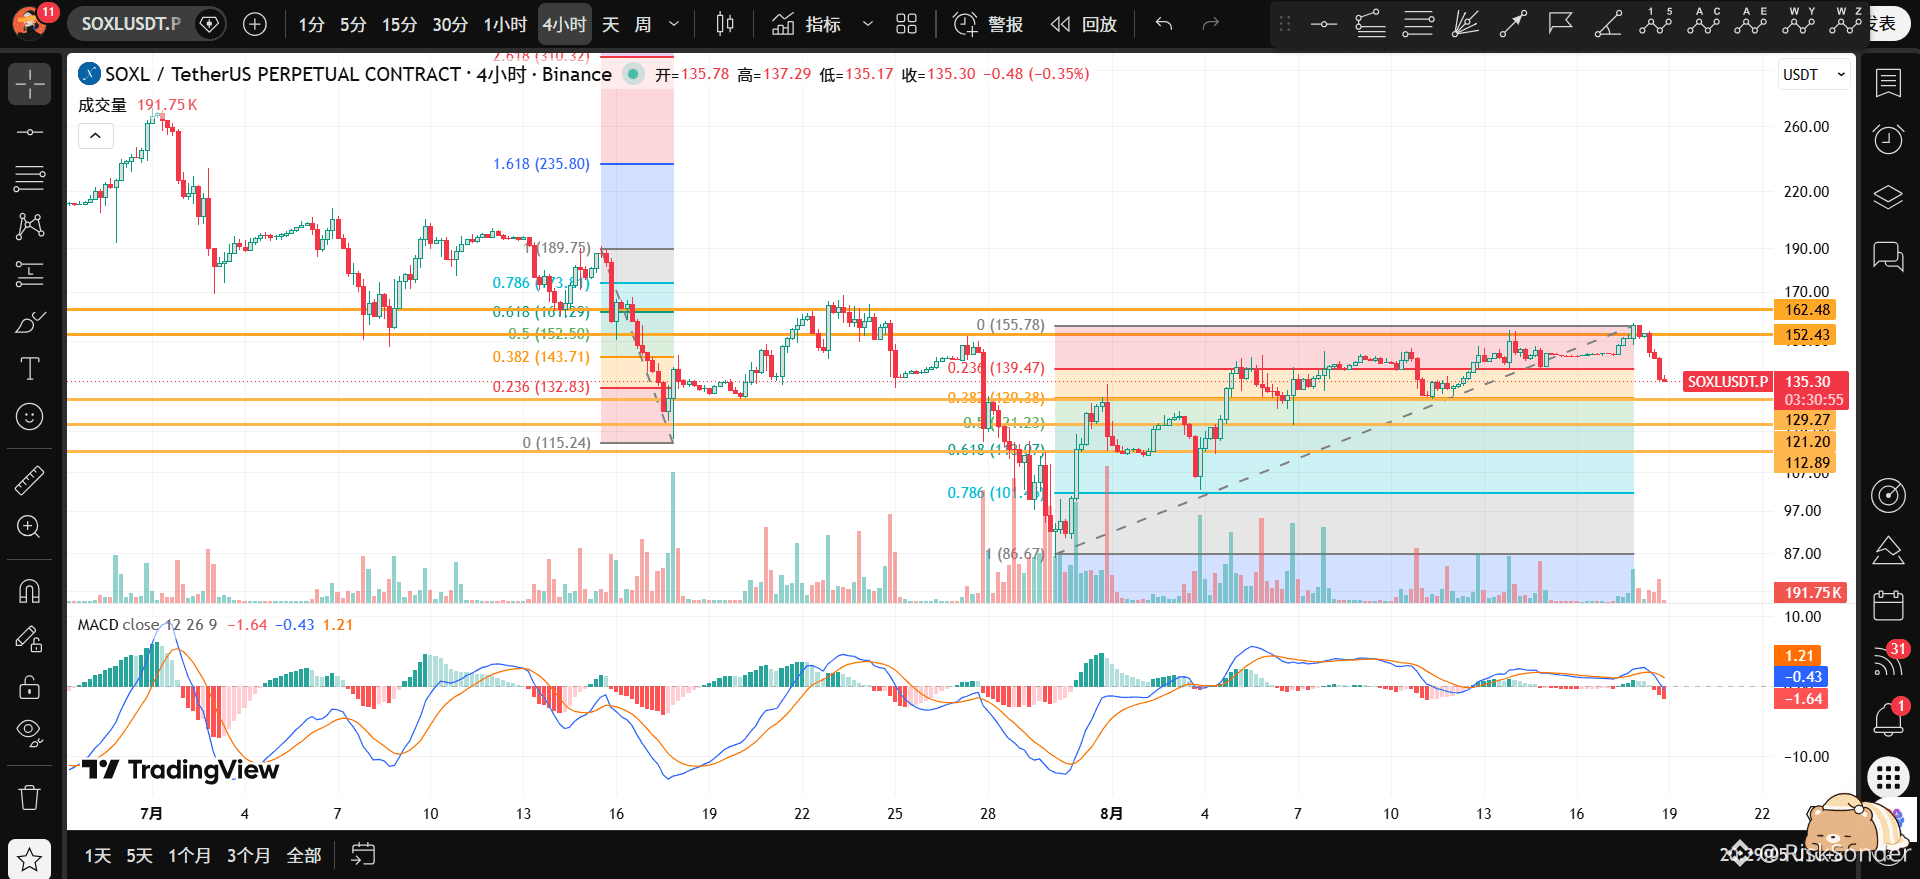
Task: Open the calendar panel
Action: pos(1888,605)
